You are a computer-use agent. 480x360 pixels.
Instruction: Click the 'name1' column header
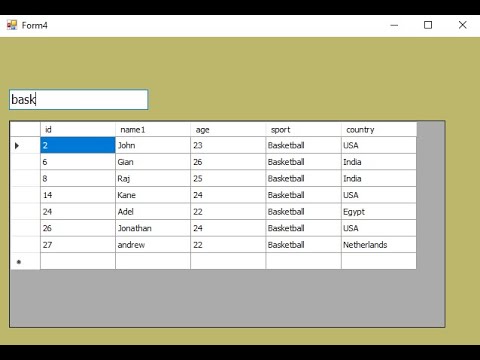pyautogui.click(x=153, y=130)
